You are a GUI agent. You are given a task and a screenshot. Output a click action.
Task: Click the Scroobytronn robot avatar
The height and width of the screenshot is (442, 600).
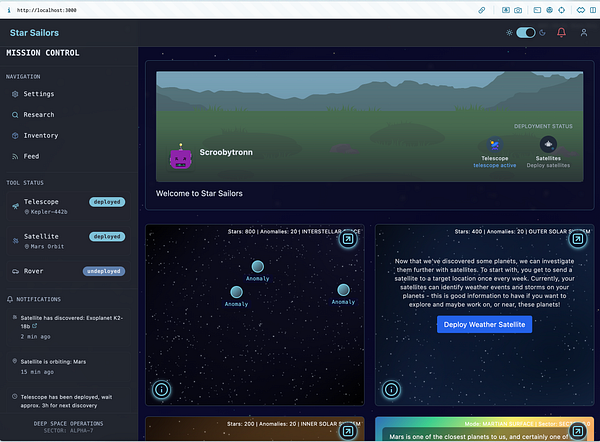[x=181, y=157]
